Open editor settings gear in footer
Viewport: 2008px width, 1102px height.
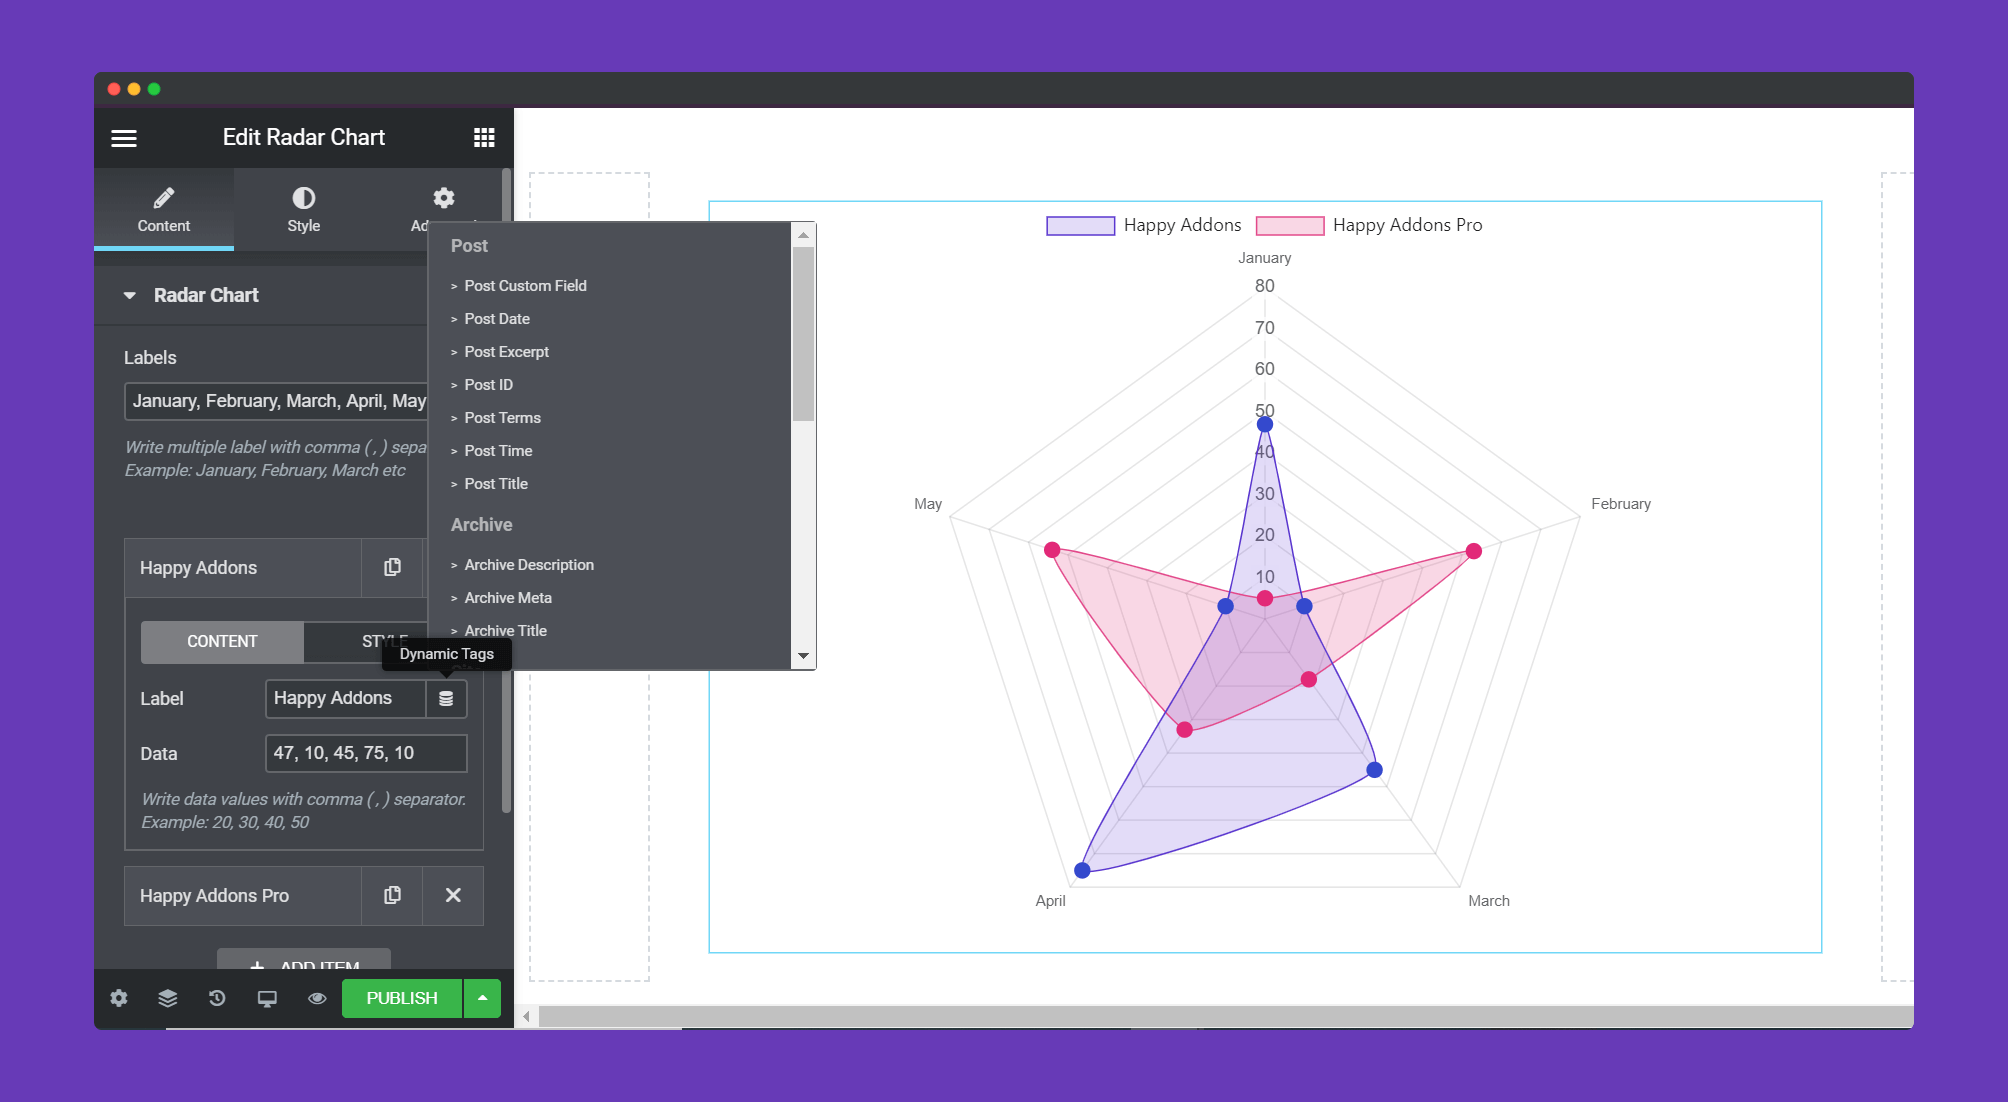coord(119,998)
